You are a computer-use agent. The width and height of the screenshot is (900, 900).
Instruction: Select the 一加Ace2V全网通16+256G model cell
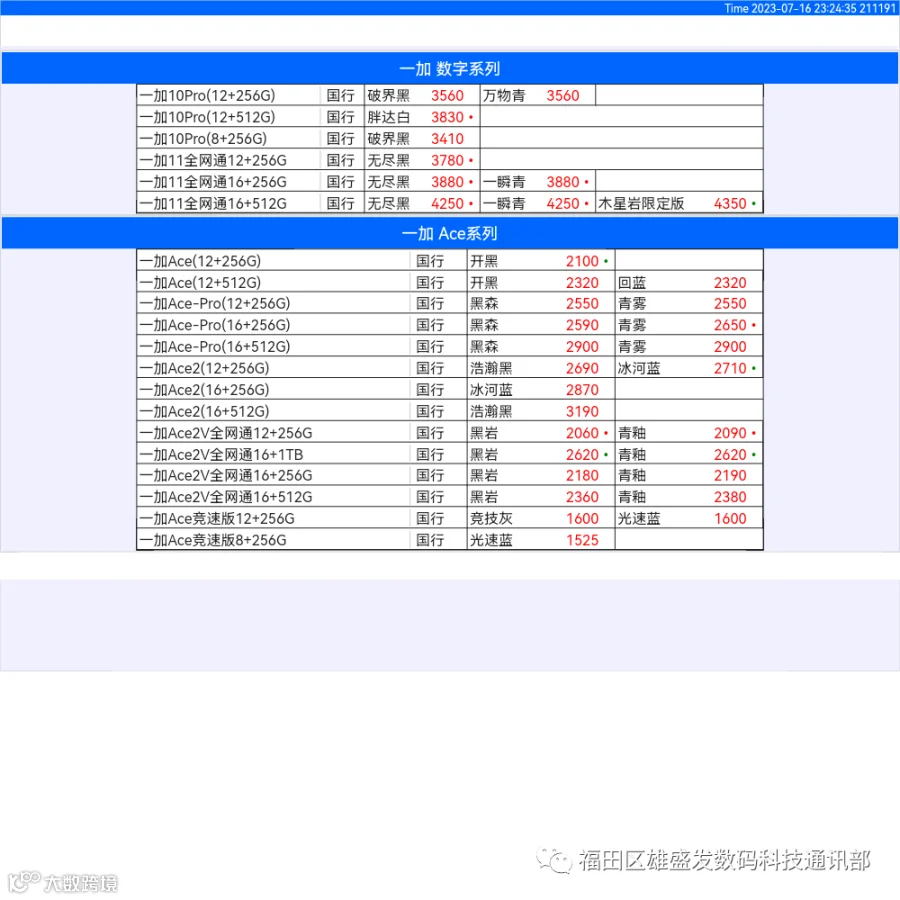[x=274, y=475]
